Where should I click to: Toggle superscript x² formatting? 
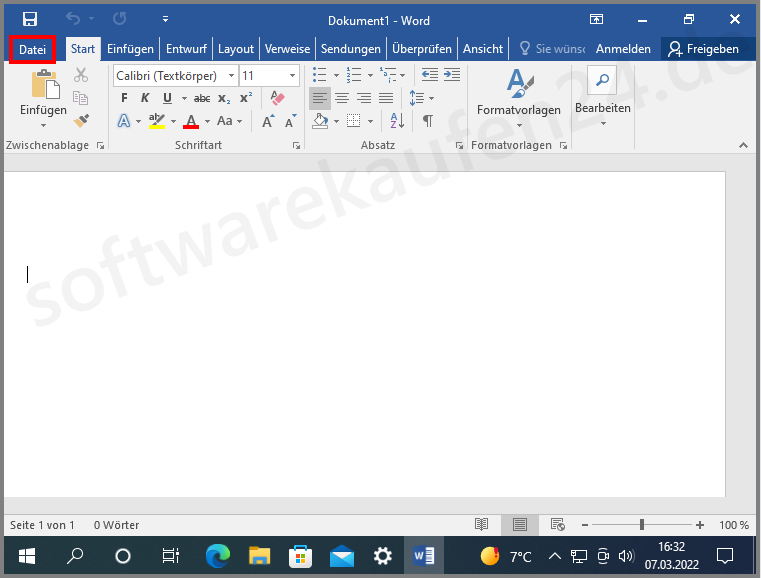[x=246, y=98]
